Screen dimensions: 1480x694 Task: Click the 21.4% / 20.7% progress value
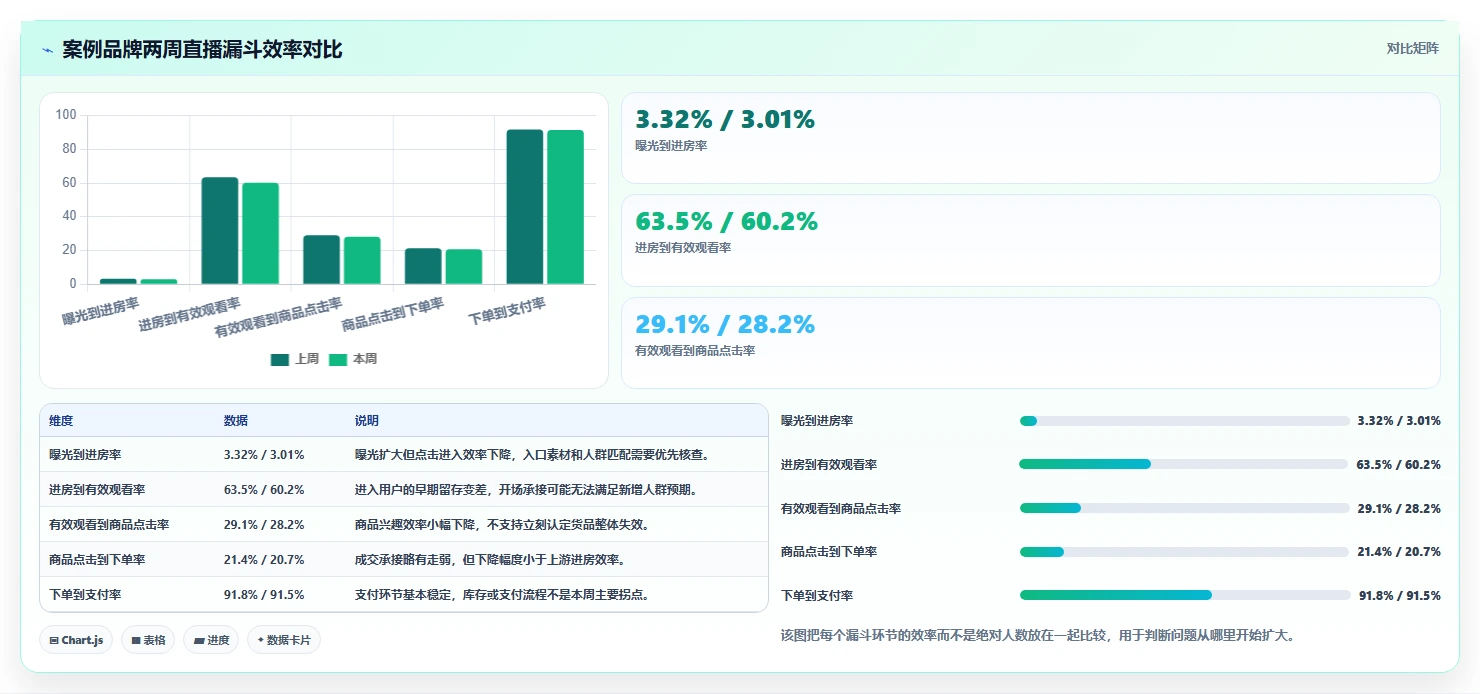[x=1399, y=552]
